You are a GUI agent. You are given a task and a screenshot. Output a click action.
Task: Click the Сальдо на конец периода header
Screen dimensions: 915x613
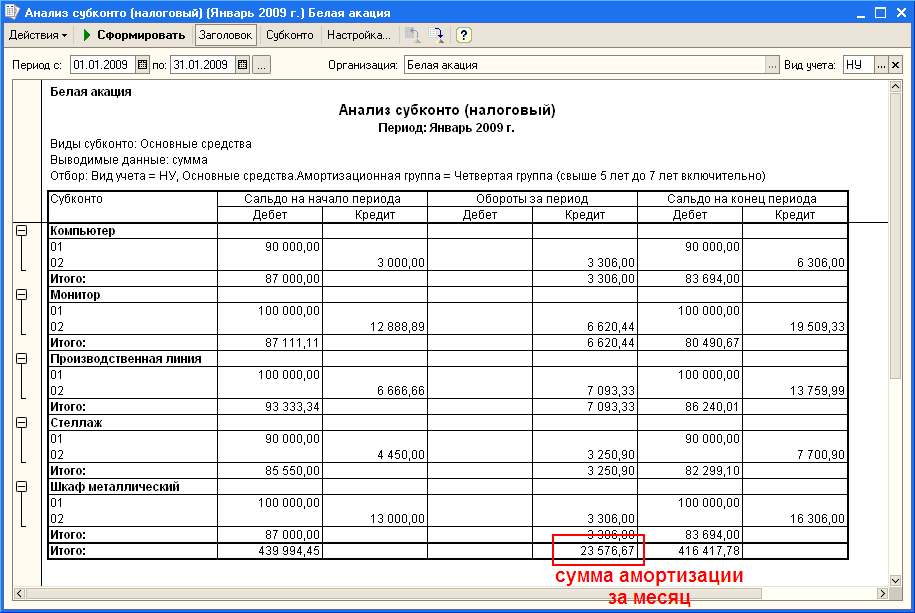click(742, 198)
